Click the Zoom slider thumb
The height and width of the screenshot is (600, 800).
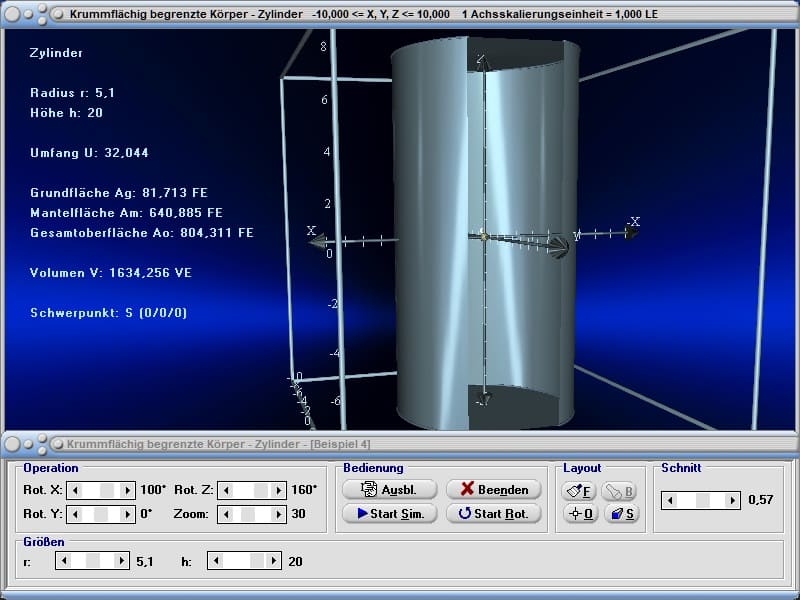coord(248,514)
